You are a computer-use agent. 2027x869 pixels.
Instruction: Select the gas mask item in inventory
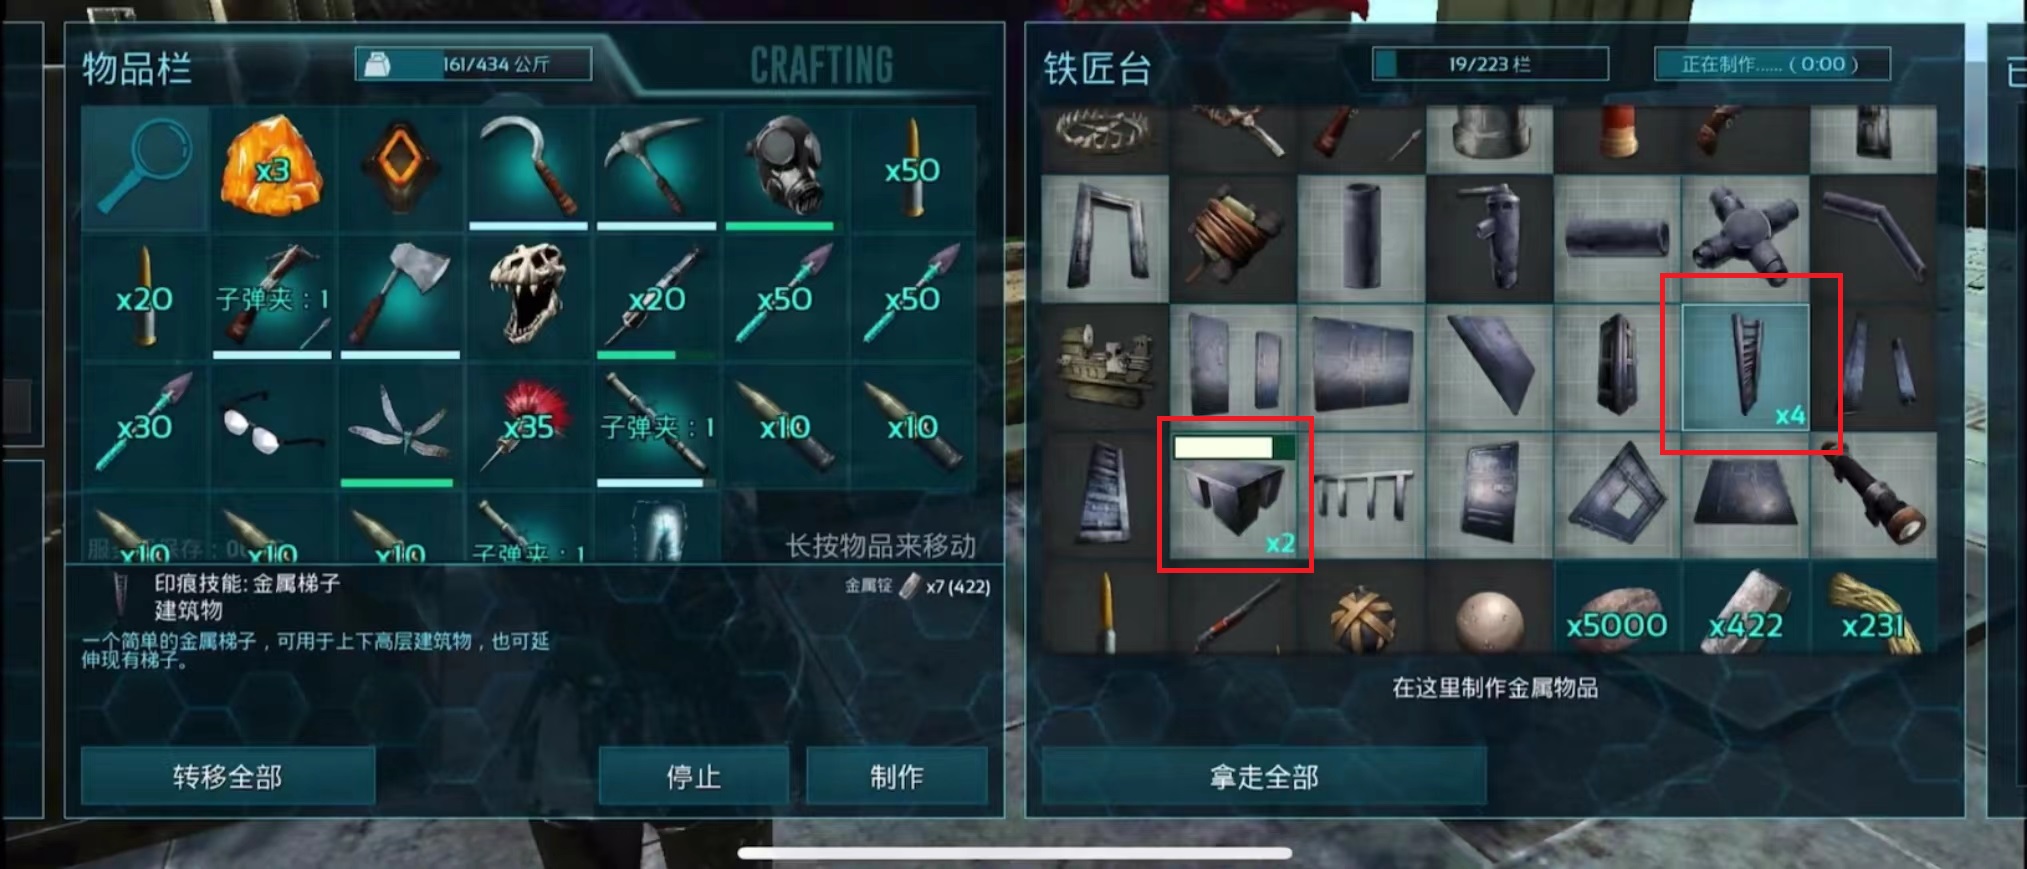[784, 170]
